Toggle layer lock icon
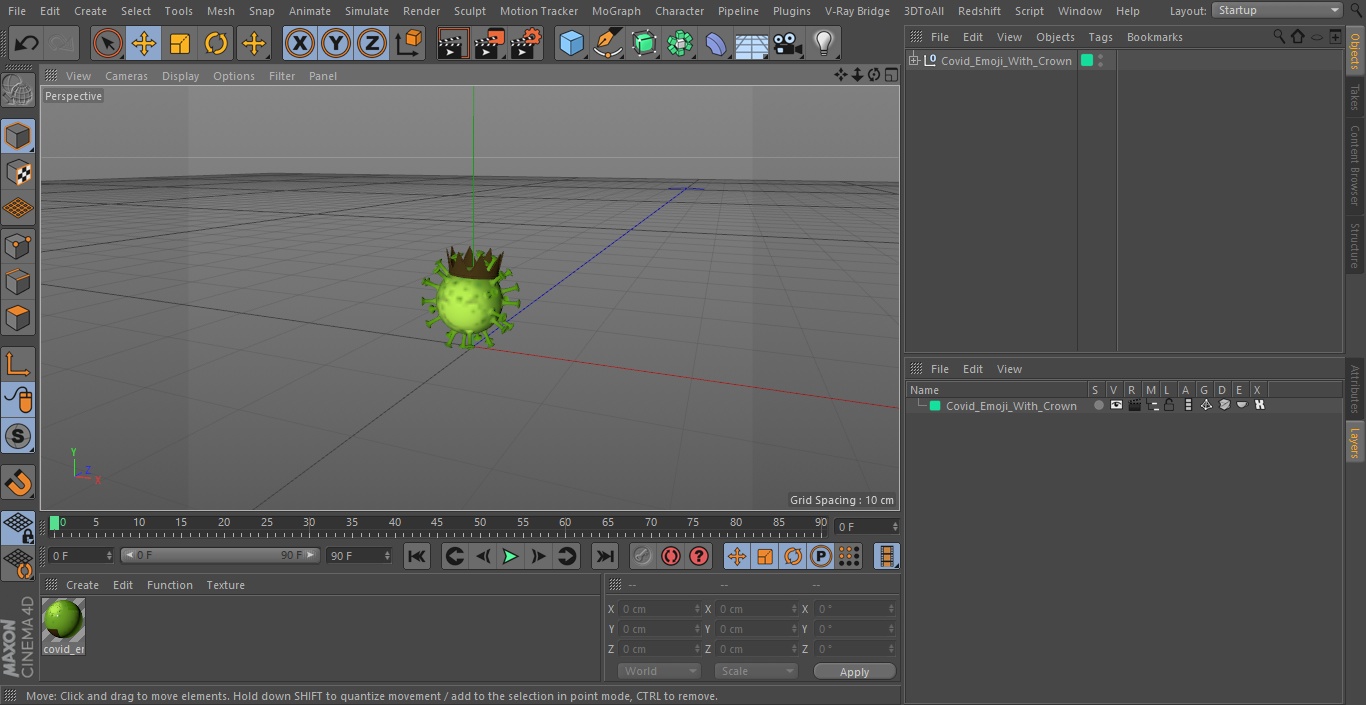Screen dimensions: 1366x705 [x=1169, y=405]
